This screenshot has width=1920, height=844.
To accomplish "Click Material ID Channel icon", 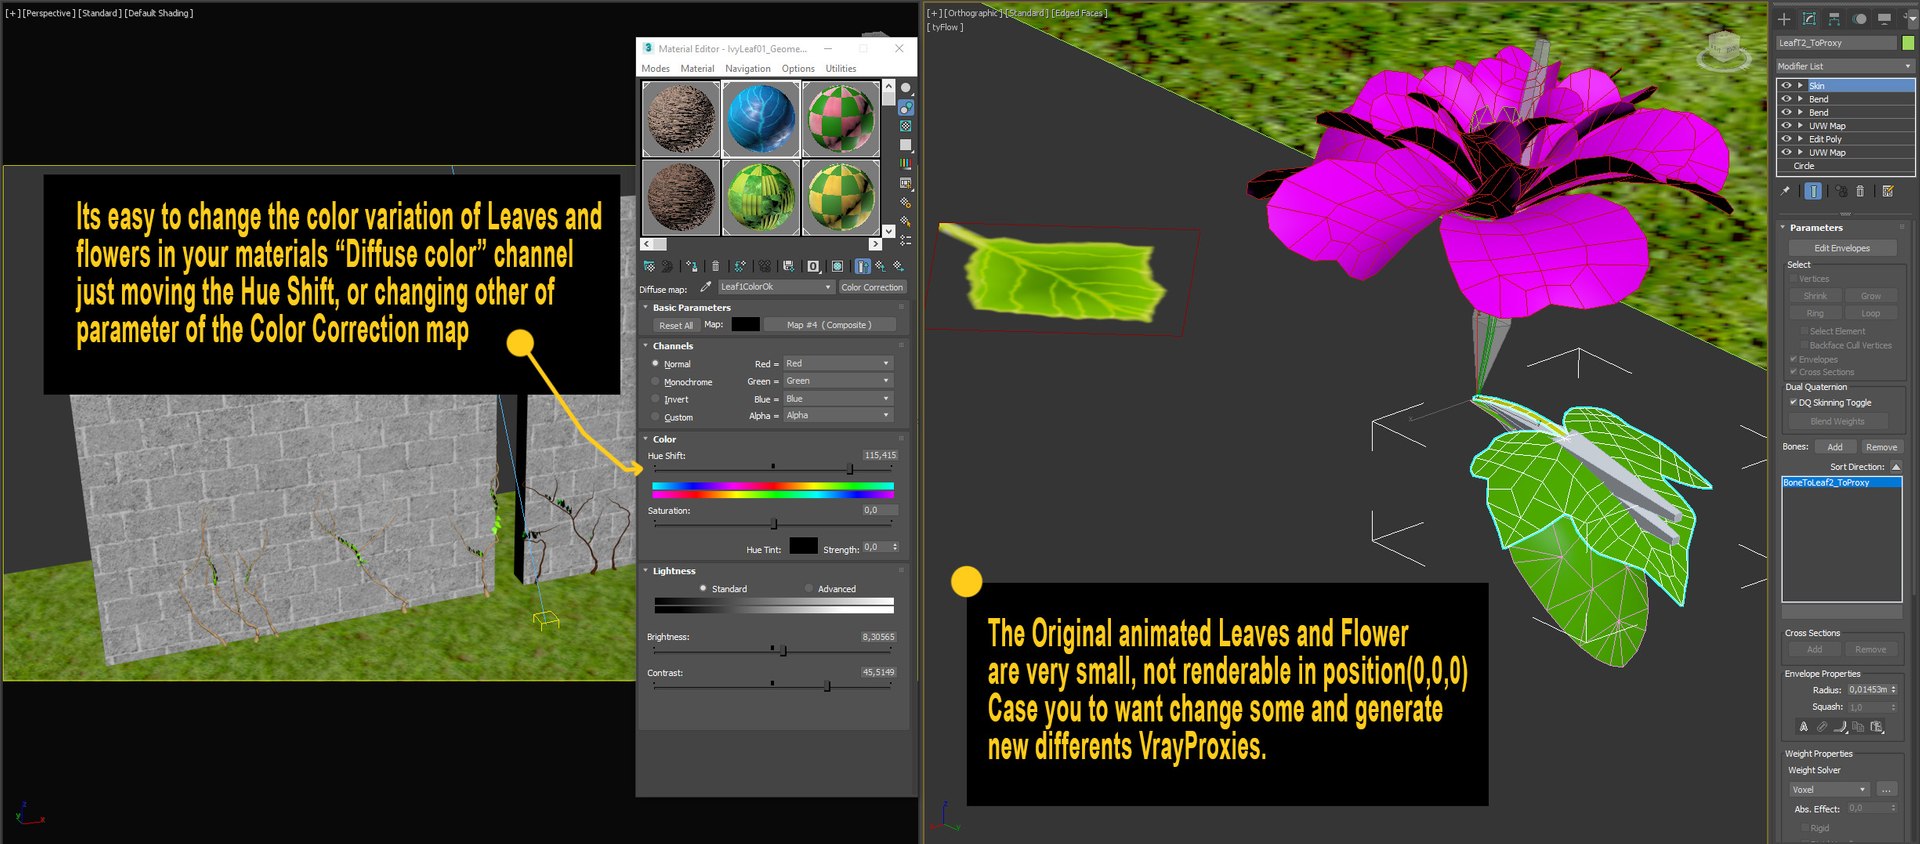I will click(x=813, y=266).
